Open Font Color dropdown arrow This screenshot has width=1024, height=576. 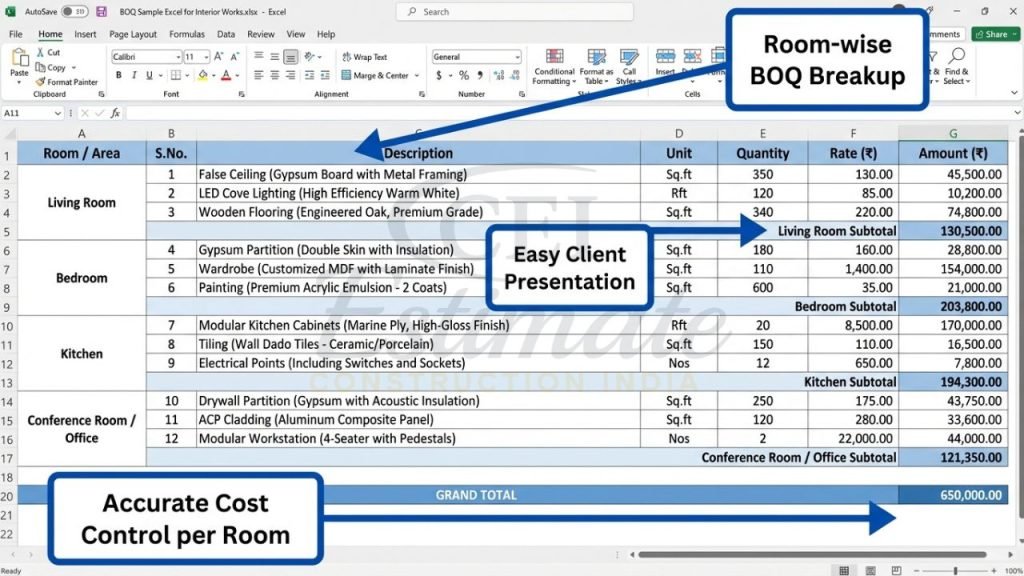[x=237, y=76]
